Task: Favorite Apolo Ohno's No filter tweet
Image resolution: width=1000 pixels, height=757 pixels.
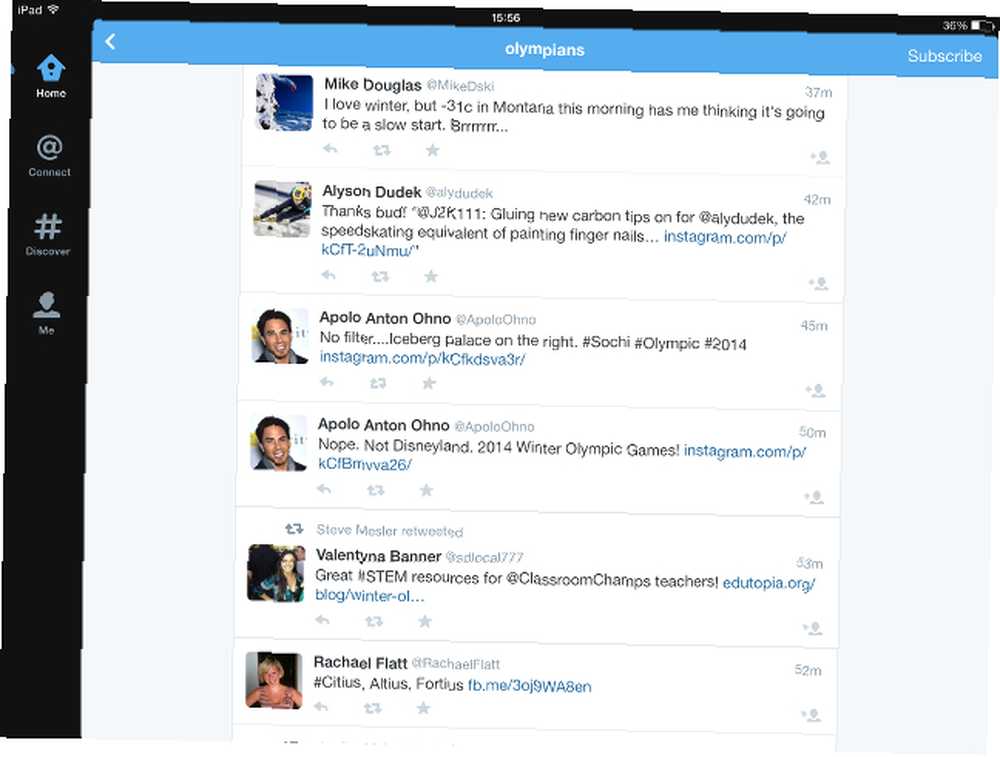Action: (429, 383)
